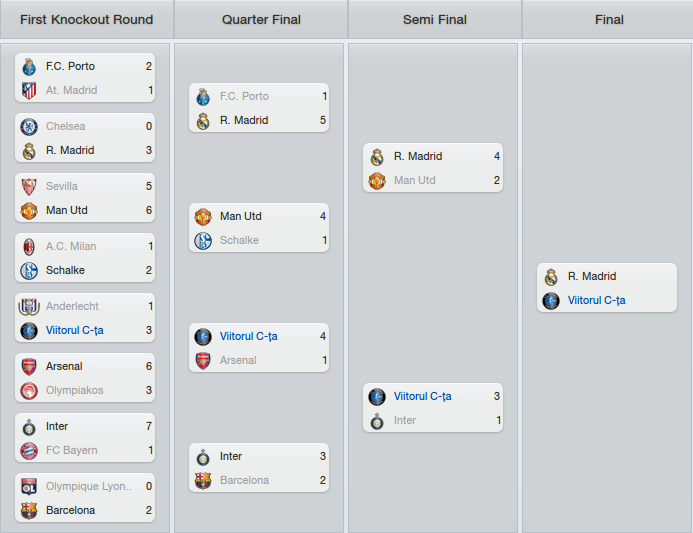Open R. Madrid team name in the Final
Viewport: 693px width, 533px height.
pos(592,276)
